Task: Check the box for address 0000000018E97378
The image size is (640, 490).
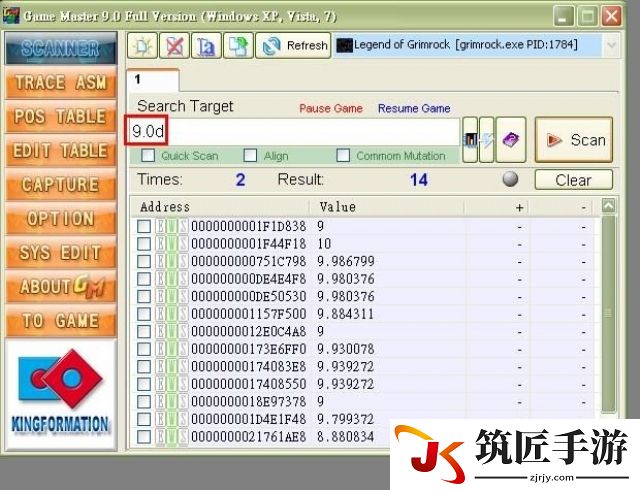Action: [x=144, y=402]
